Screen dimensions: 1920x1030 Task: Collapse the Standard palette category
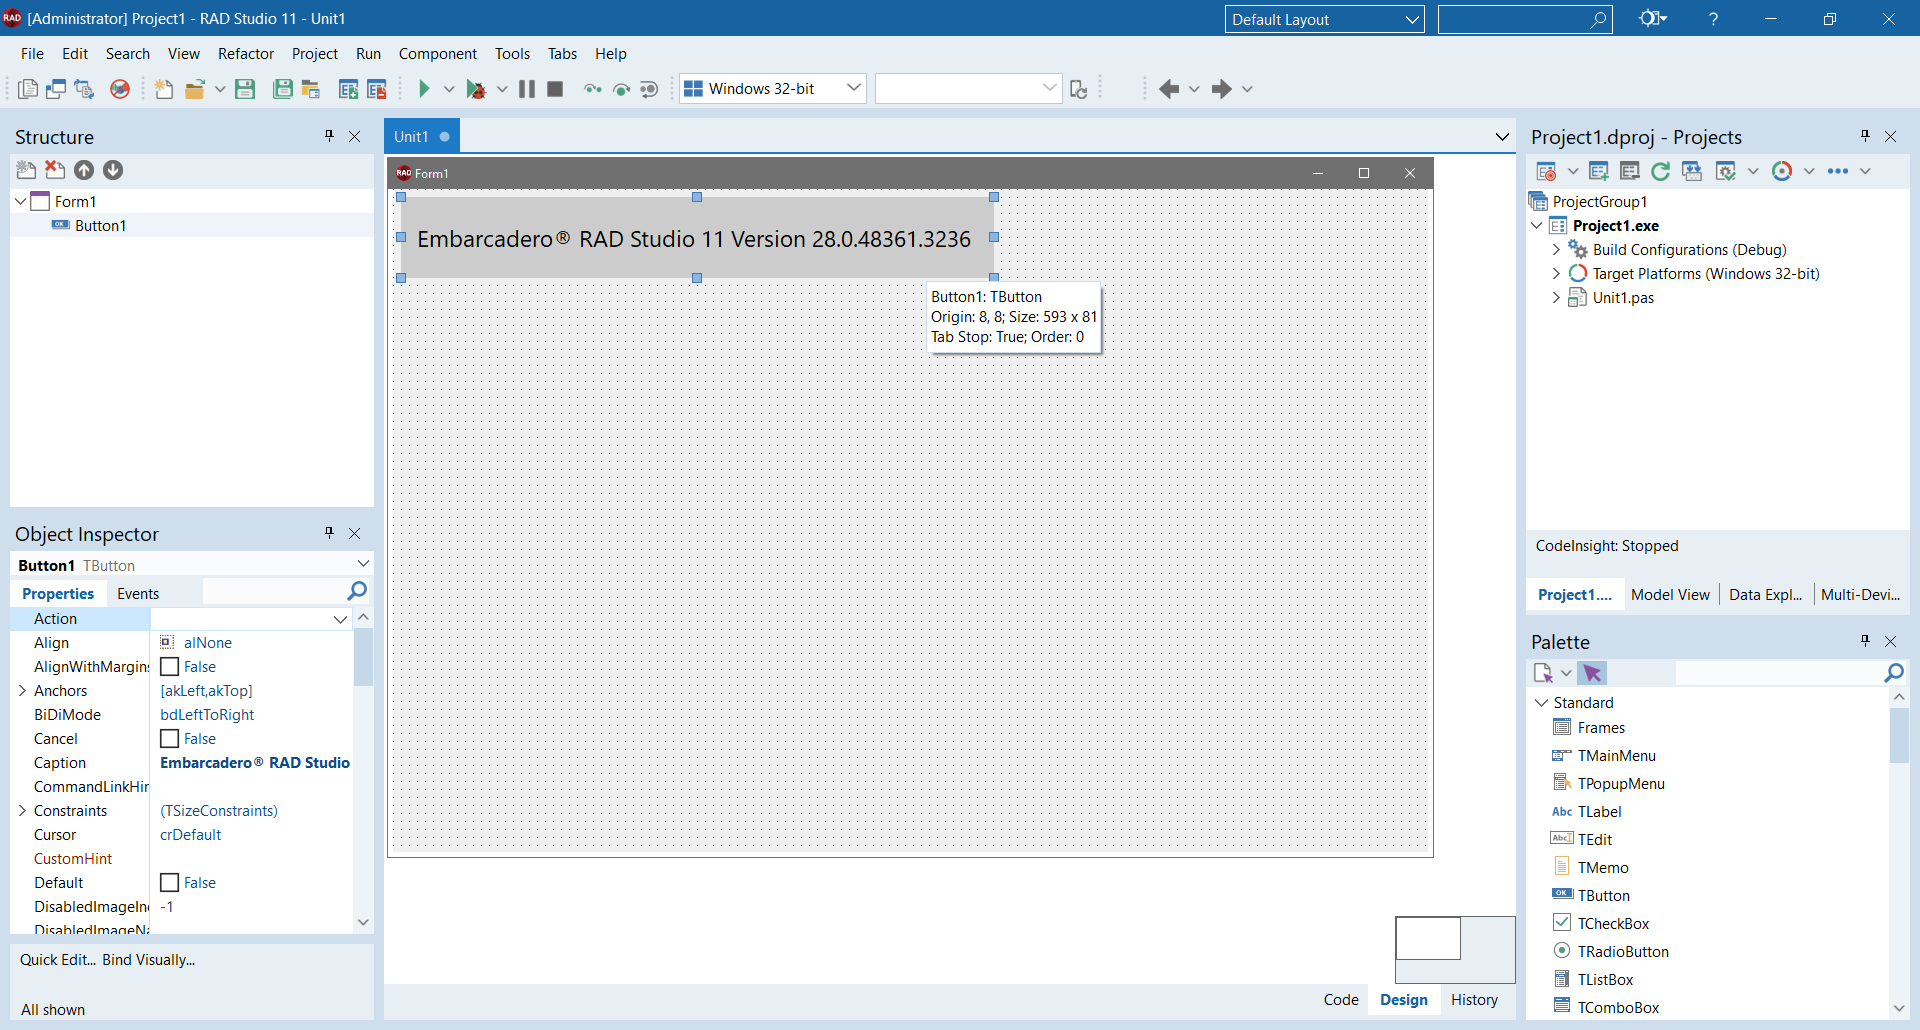(x=1542, y=703)
